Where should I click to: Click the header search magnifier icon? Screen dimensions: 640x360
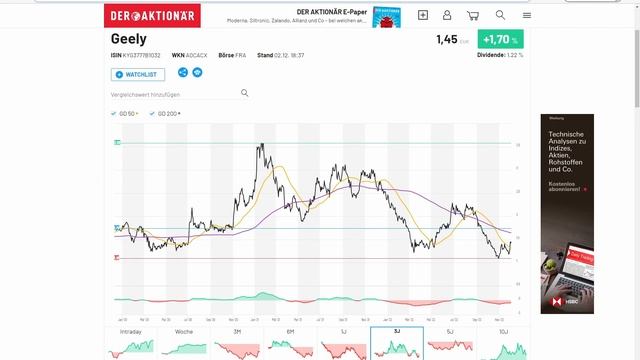tap(500, 15)
